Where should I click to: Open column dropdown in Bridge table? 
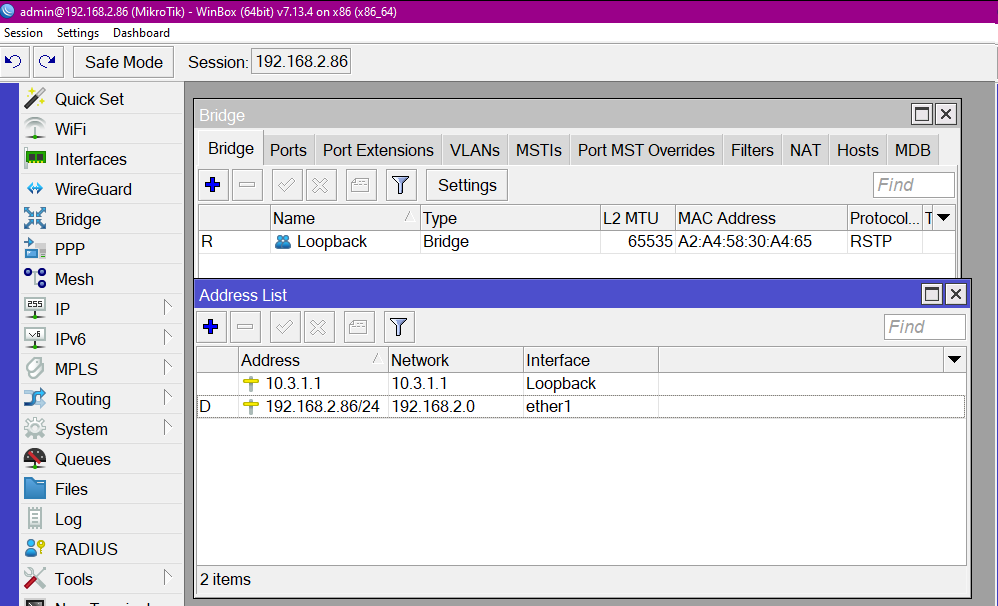pyautogui.click(x=943, y=218)
